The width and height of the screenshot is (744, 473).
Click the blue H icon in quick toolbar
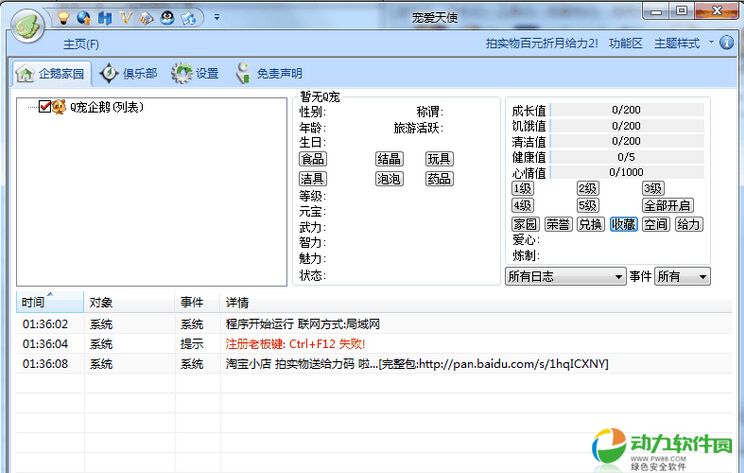(104, 17)
